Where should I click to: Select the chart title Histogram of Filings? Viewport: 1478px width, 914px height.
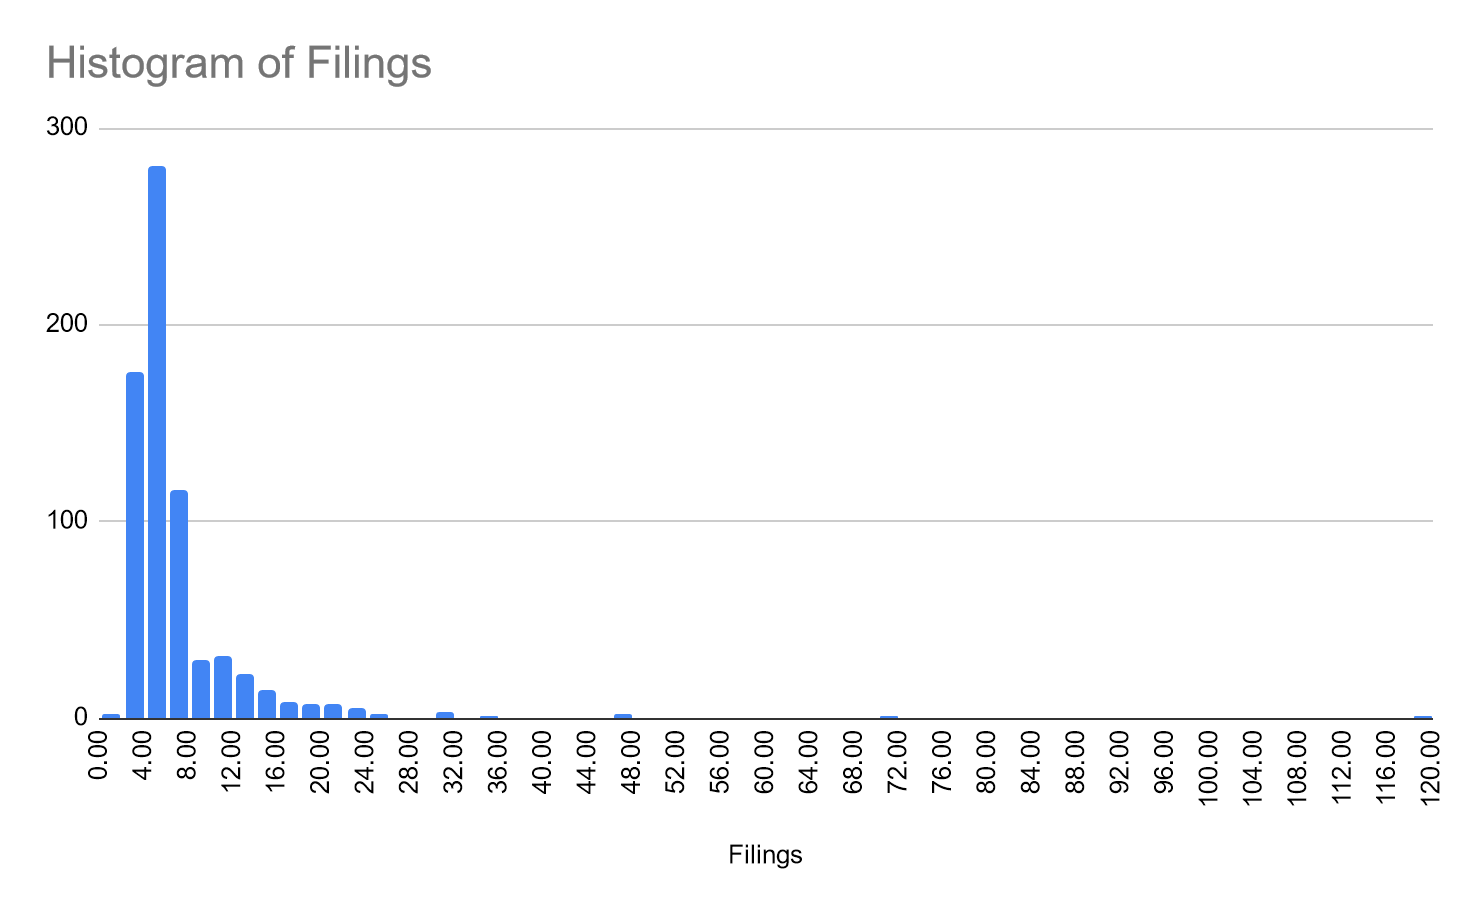(x=239, y=64)
